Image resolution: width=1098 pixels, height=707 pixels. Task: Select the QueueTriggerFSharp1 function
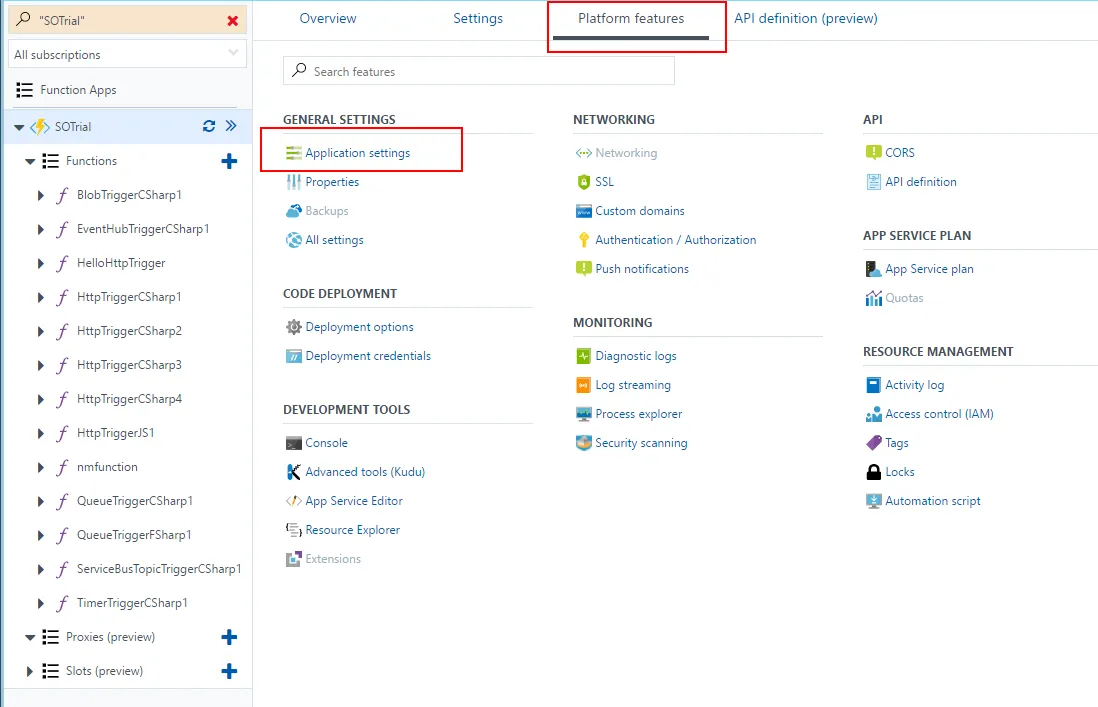pos(134,536)
